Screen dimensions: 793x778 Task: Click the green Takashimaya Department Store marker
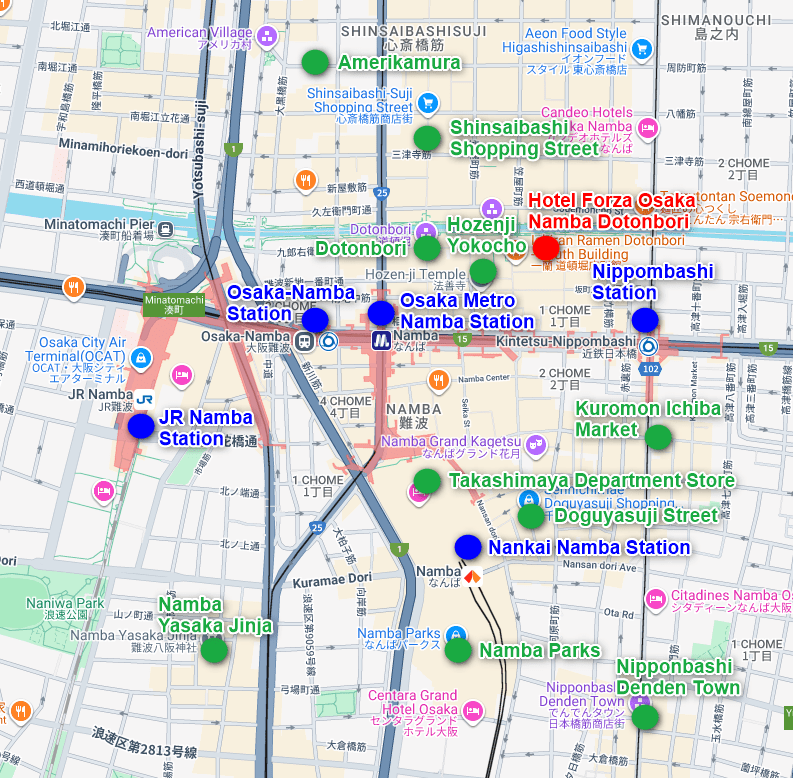pos(427,481)
